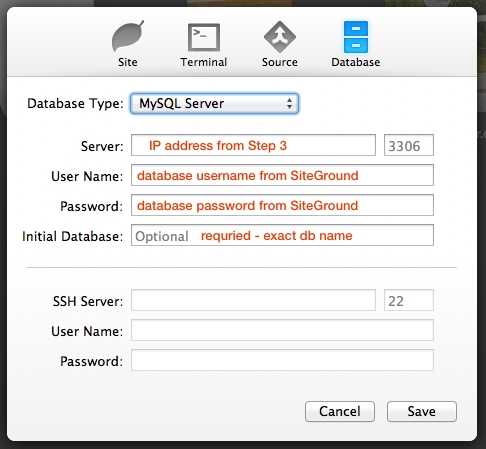Focus the Initial Database field
The image size is (486, 449).
[282, 235]
